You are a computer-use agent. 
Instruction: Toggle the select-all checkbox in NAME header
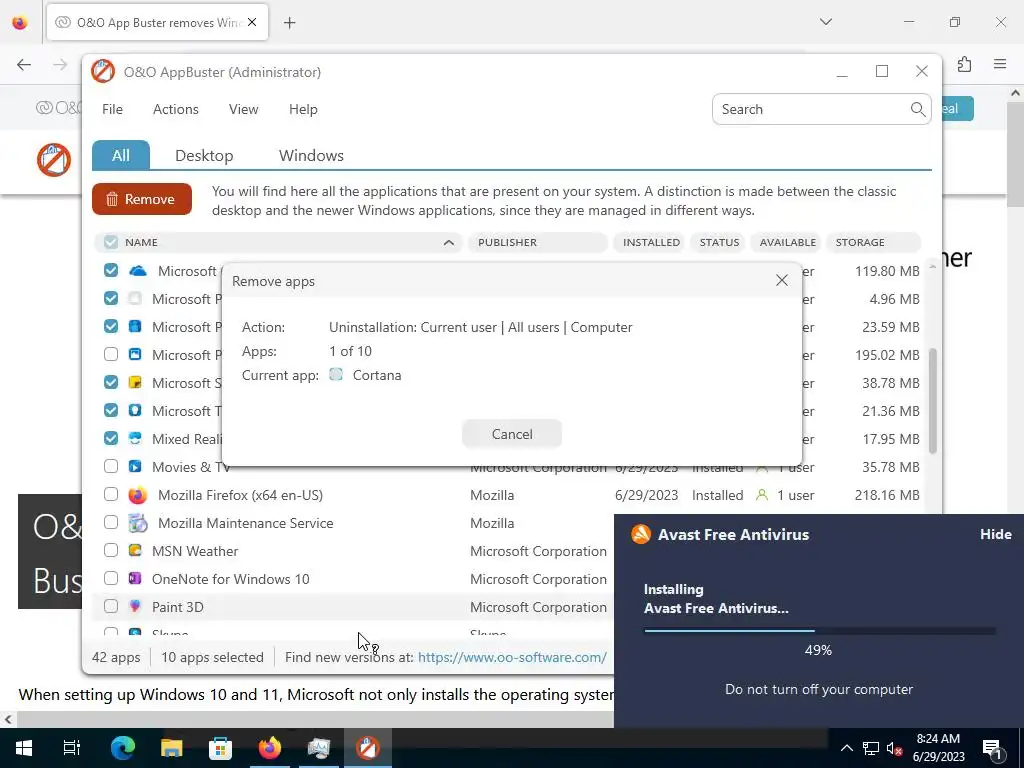point(111,242)
